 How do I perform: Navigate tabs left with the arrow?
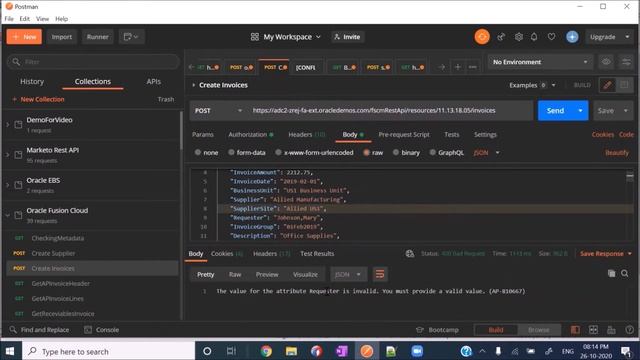[x=191, y=67]
